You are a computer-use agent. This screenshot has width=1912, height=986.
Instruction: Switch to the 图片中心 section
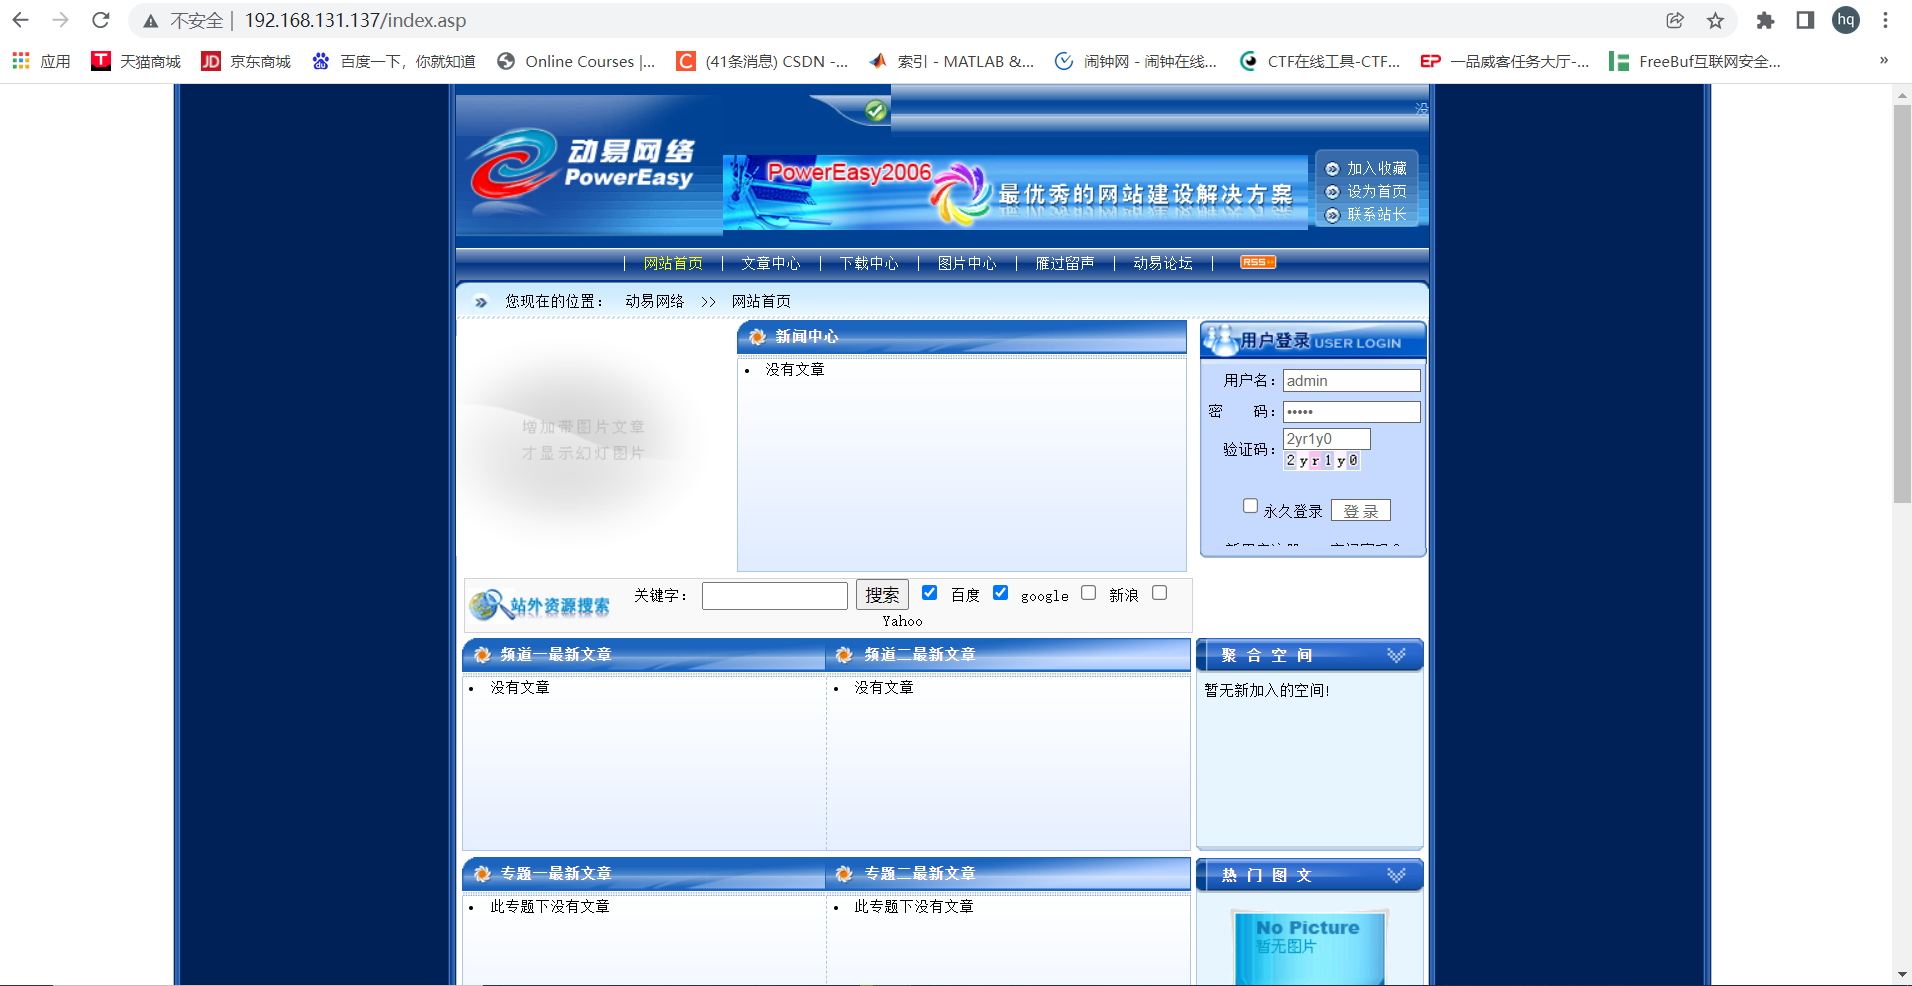click(966, 263)
